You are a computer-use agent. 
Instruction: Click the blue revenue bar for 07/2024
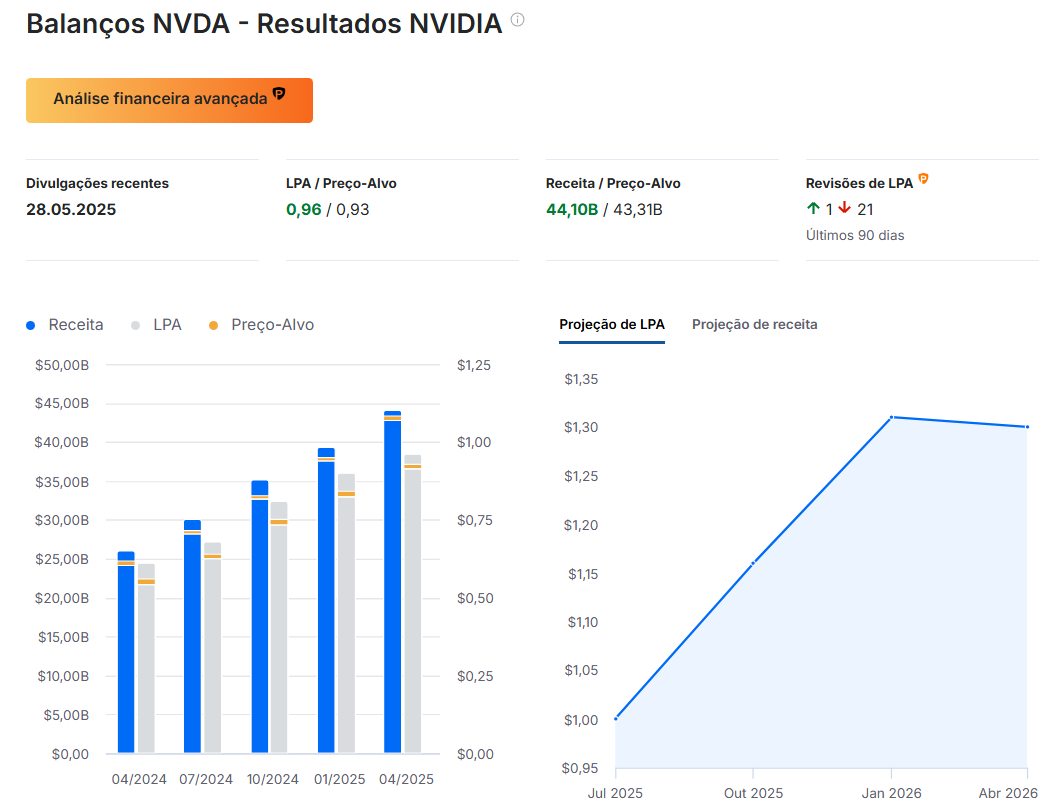click(193, 637)
